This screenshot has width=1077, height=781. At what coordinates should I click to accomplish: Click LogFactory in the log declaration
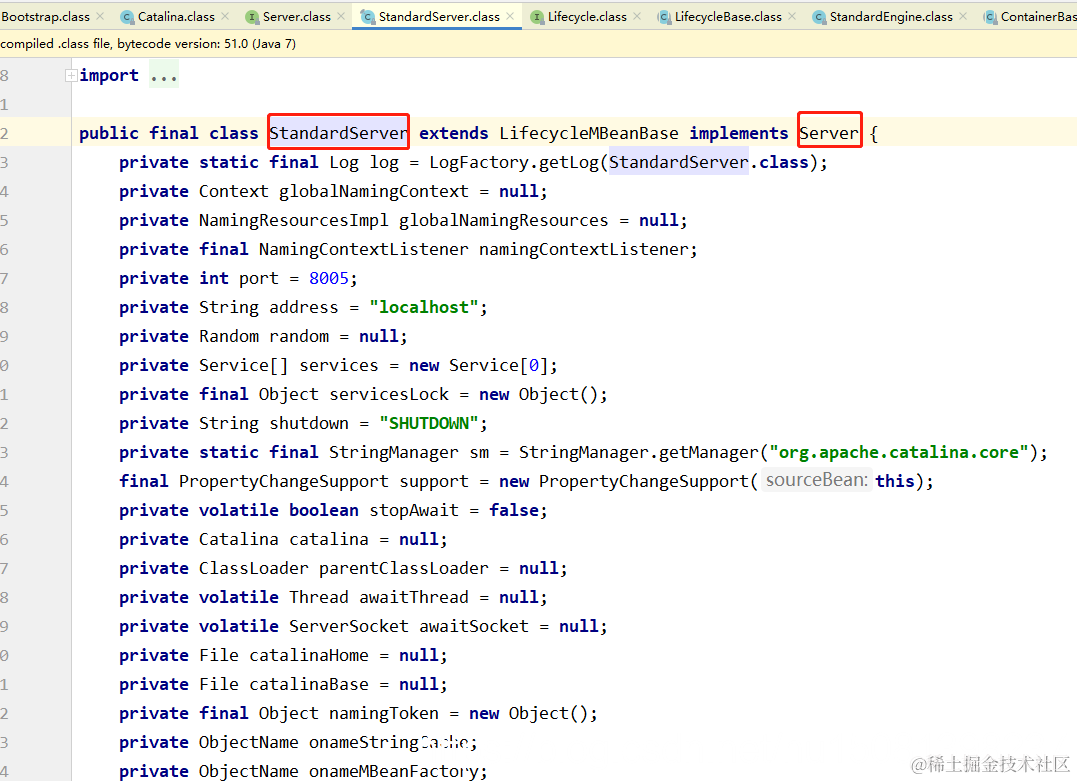tap(479, 162)
